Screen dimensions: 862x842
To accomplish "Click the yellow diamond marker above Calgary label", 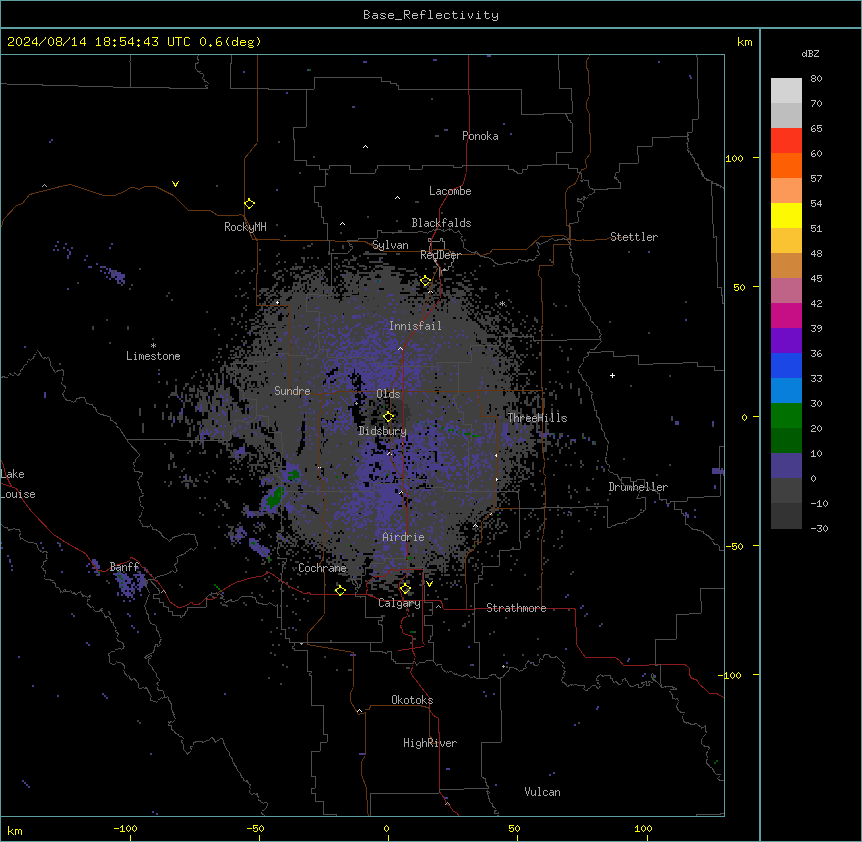I will click(x=405, y=589).
